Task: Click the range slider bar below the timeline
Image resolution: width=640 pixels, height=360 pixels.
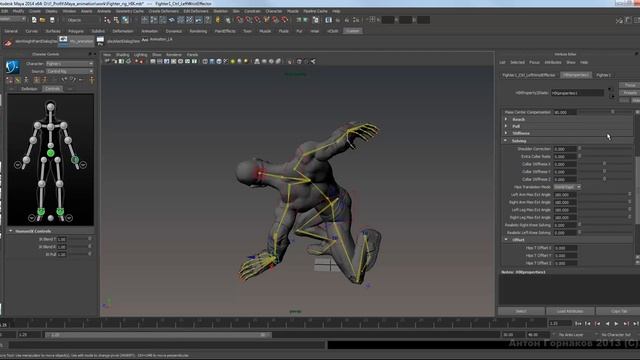Action: pos(157,335)
